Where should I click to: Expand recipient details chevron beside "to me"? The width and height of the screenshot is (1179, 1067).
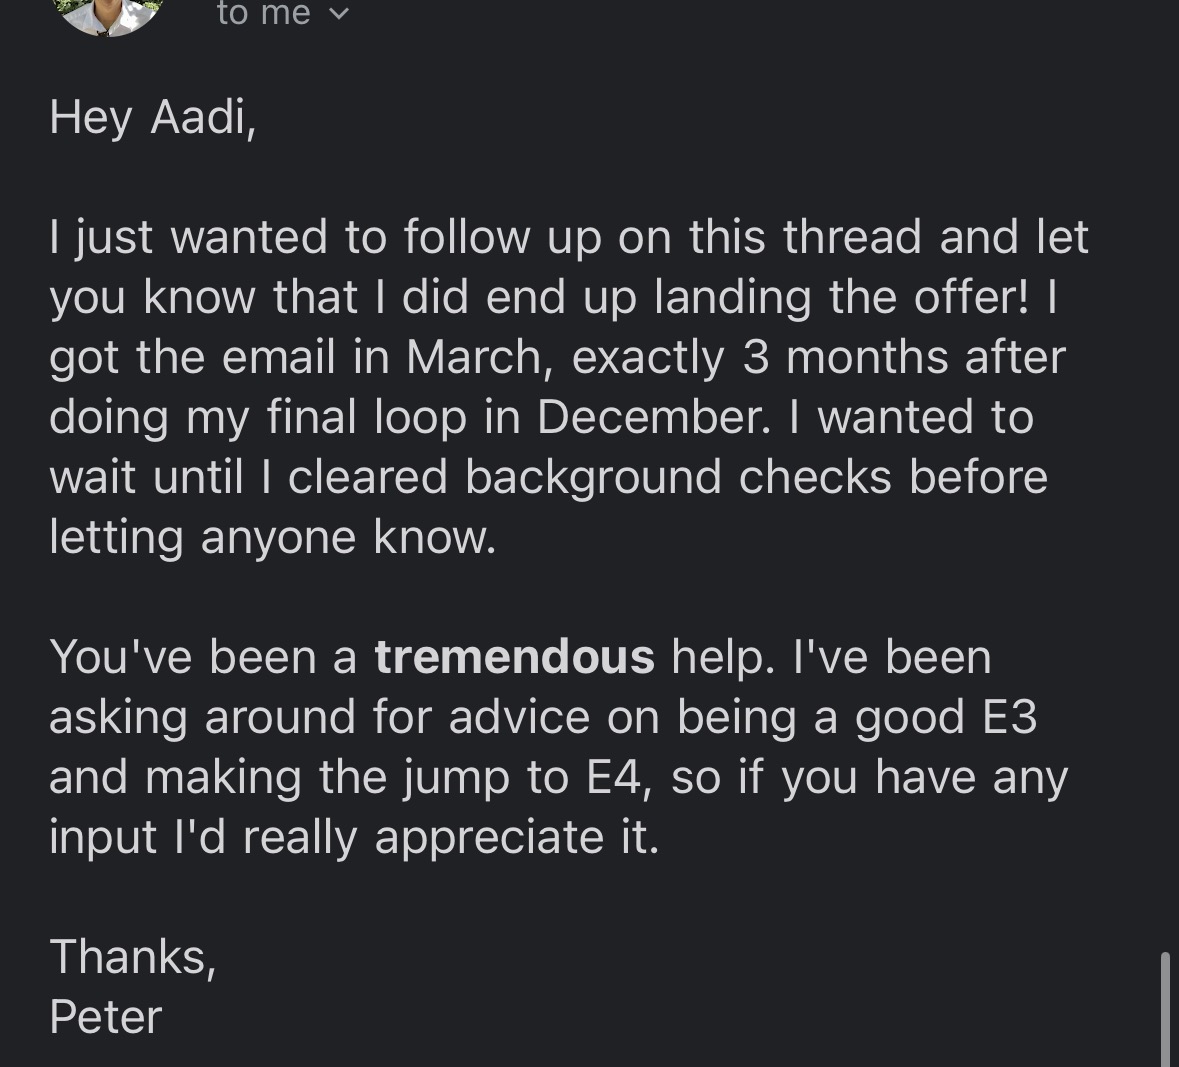340,15
